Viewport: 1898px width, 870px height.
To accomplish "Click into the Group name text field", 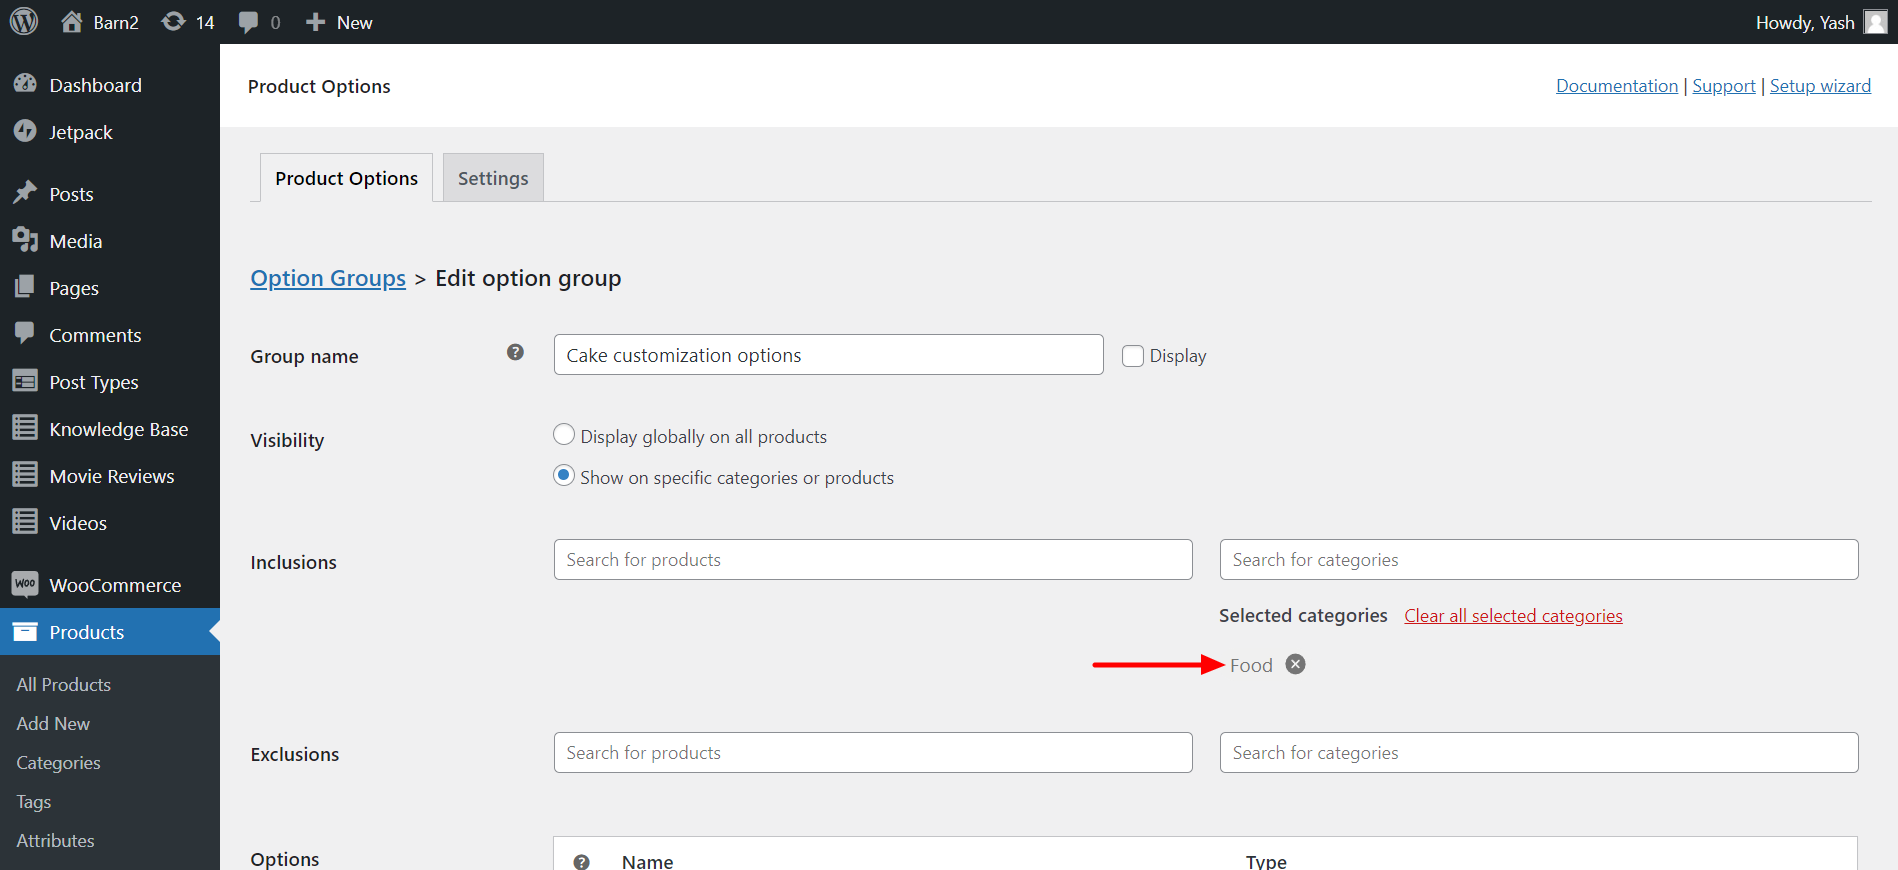I will click(x=828, y=355).
